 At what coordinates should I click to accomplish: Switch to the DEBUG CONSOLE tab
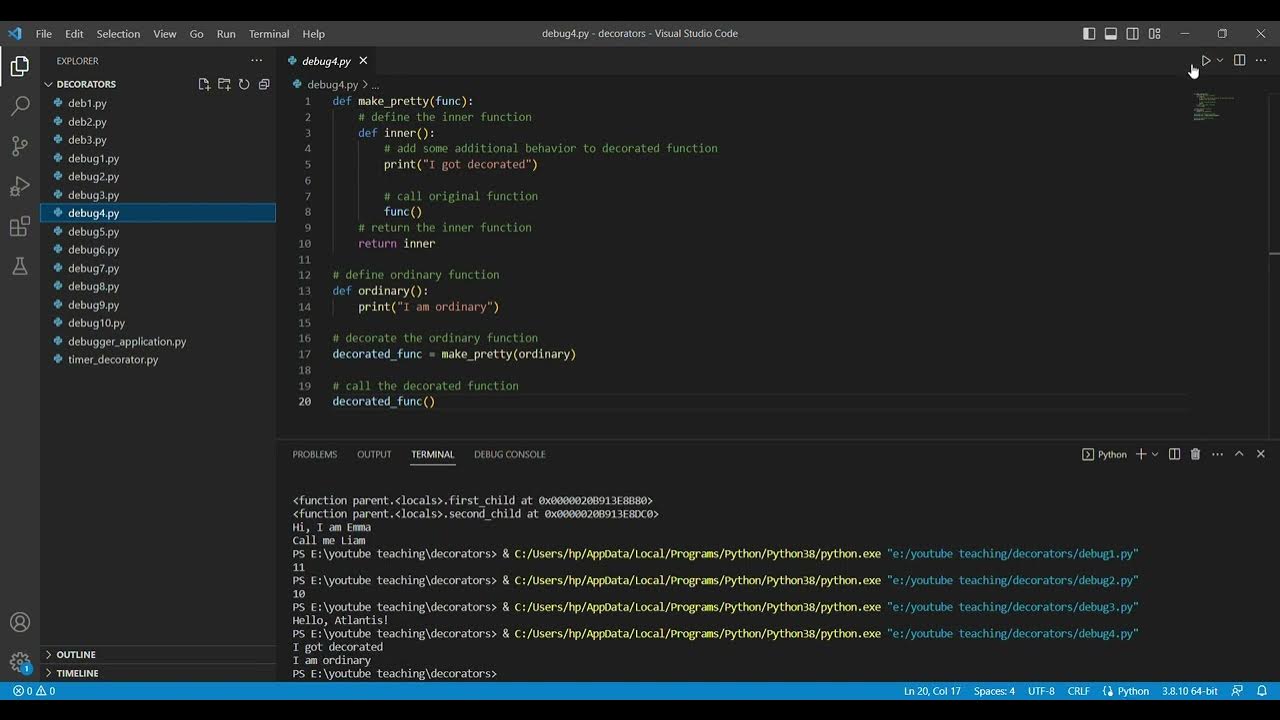(510, 454)
